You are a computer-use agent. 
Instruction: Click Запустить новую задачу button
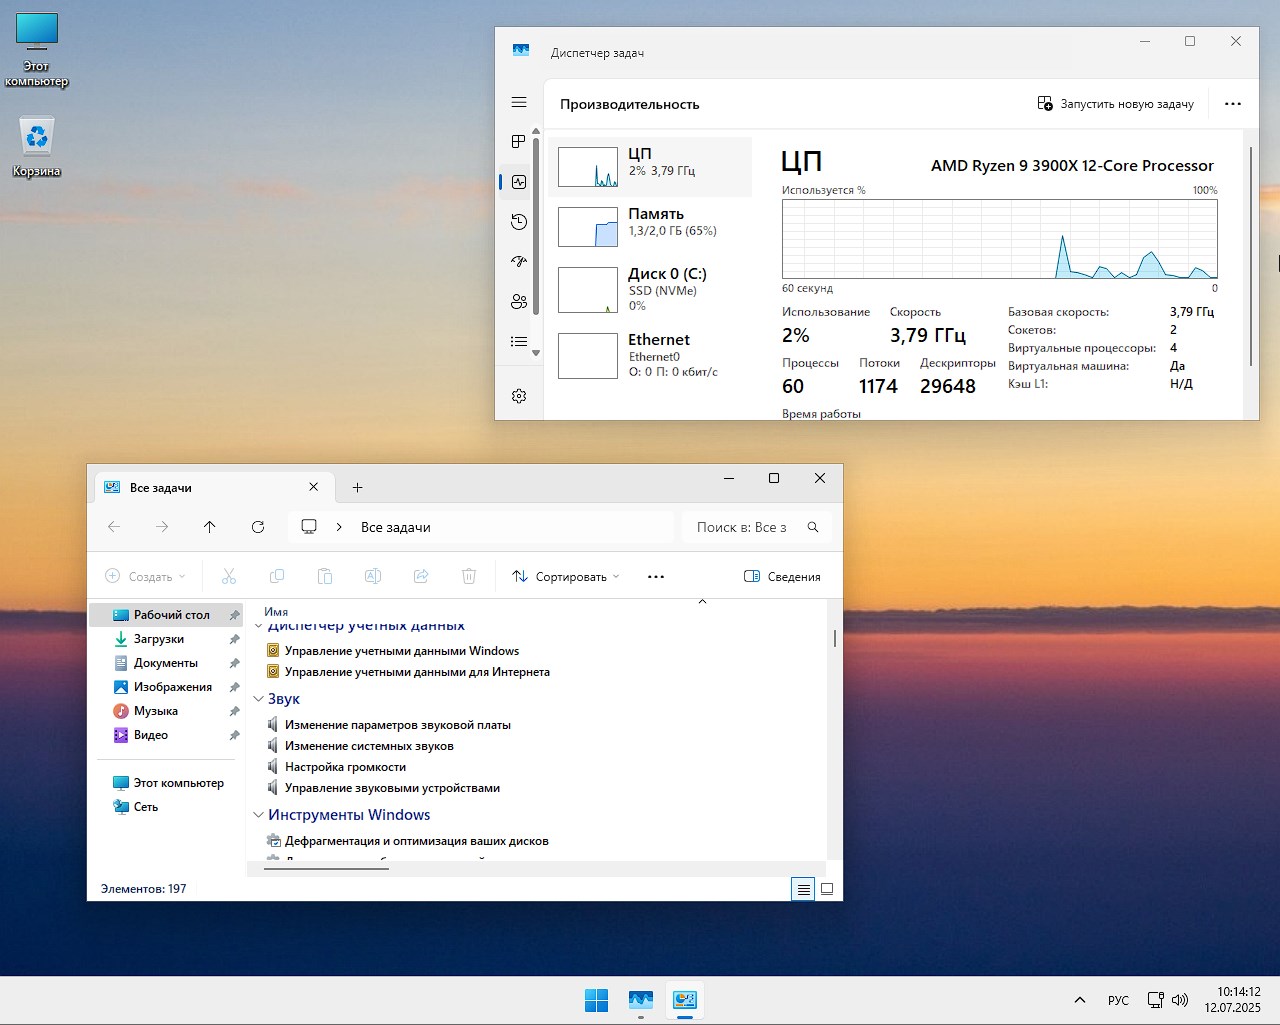tap(1116, 104)
